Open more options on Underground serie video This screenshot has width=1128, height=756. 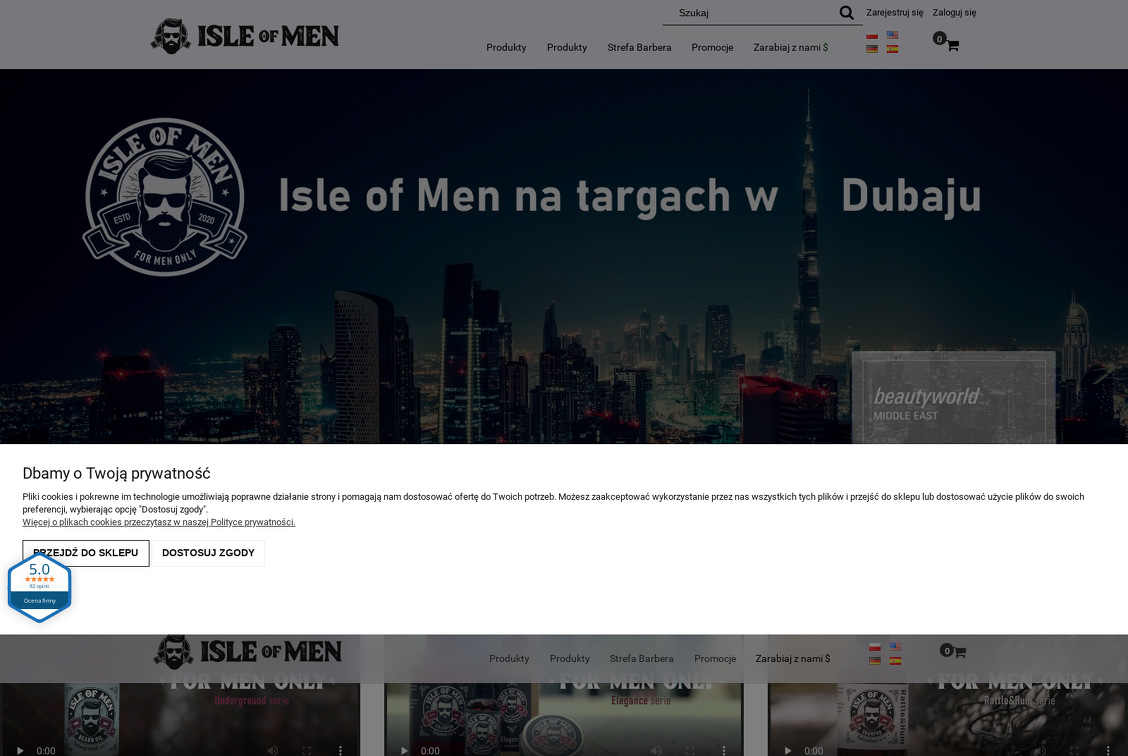point(340,750)
